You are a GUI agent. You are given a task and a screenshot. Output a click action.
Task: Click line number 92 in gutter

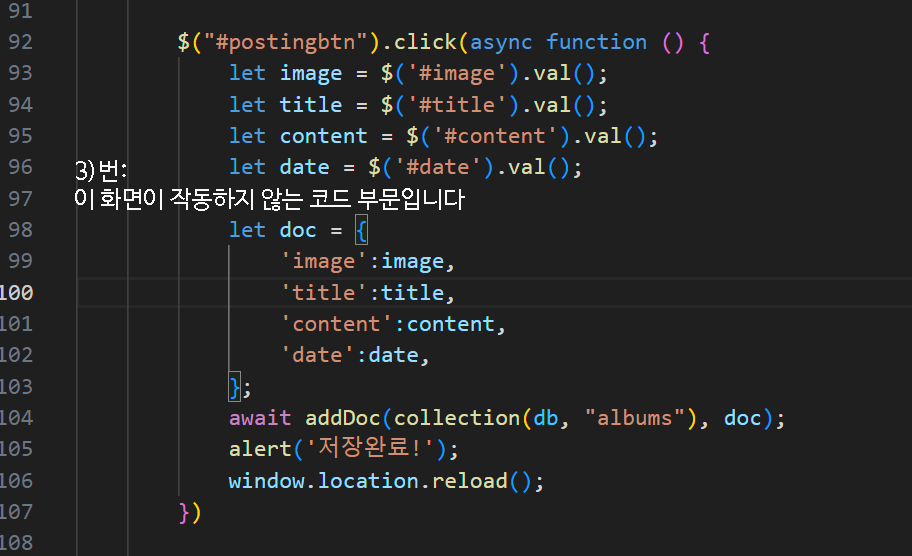click(20, 42)
